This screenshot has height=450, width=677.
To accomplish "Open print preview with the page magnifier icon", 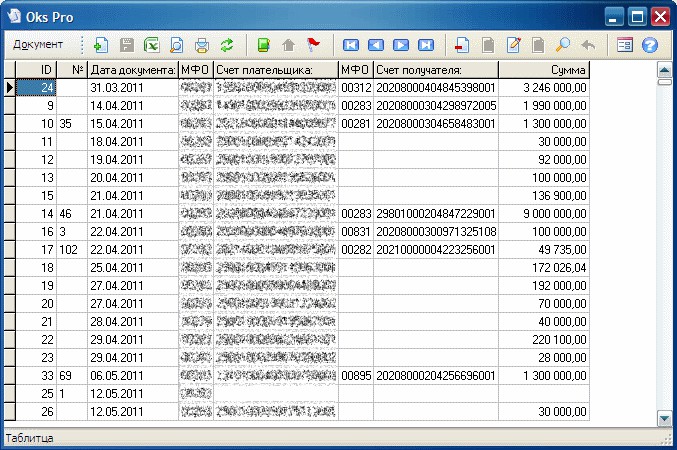I will click(177, 45).
